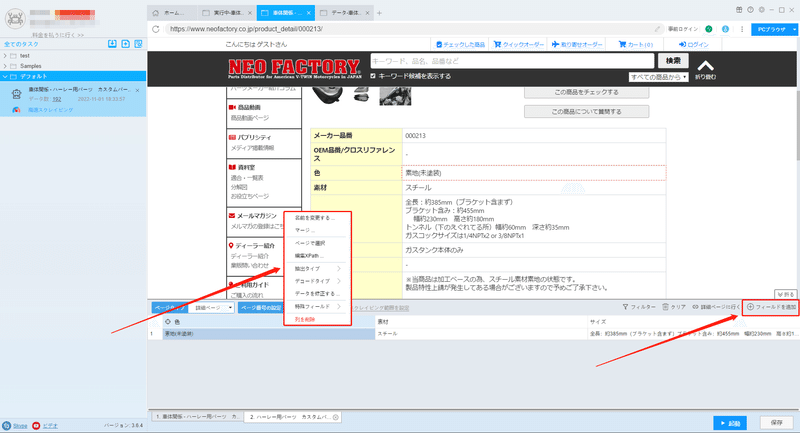Open settings gear icon in the title bar
The width and height of the screenshot is (800, 433).
pyautogui.click(x=761, y=10)
